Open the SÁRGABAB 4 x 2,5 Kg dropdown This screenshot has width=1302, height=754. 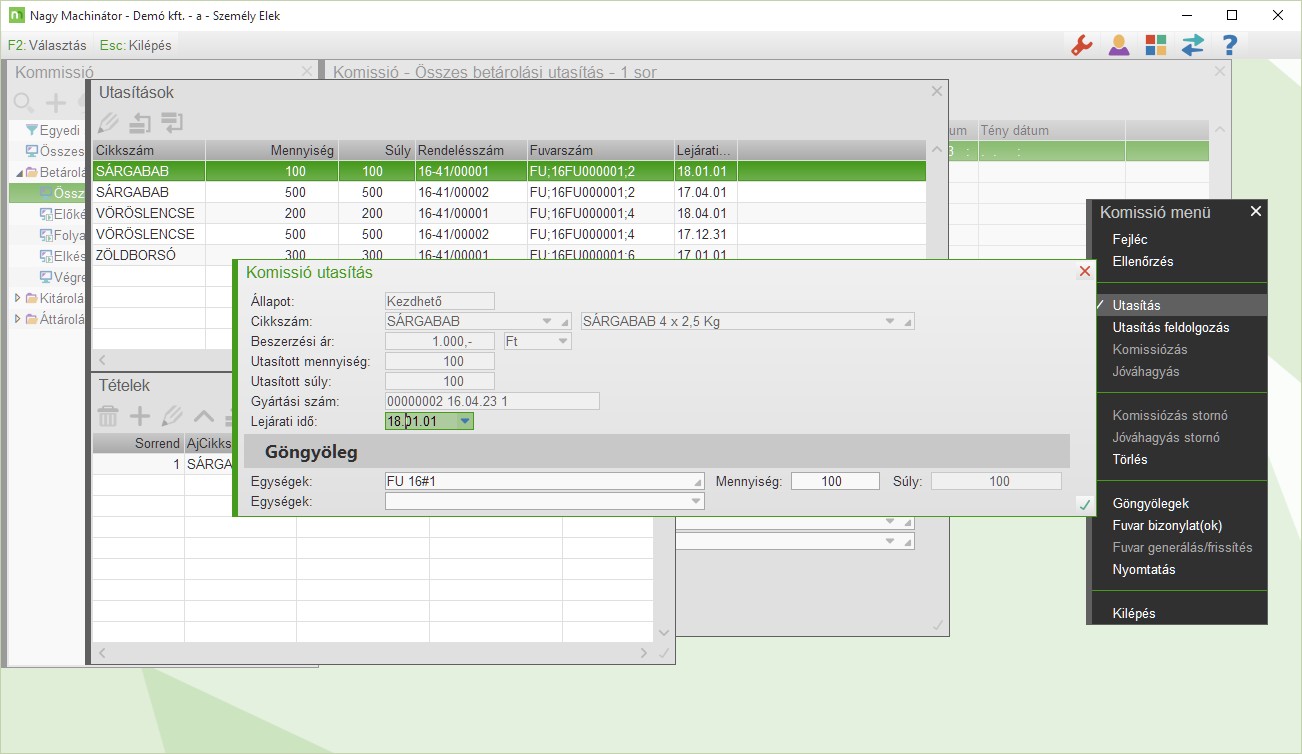pyautogui.click(x=890, y=322)
